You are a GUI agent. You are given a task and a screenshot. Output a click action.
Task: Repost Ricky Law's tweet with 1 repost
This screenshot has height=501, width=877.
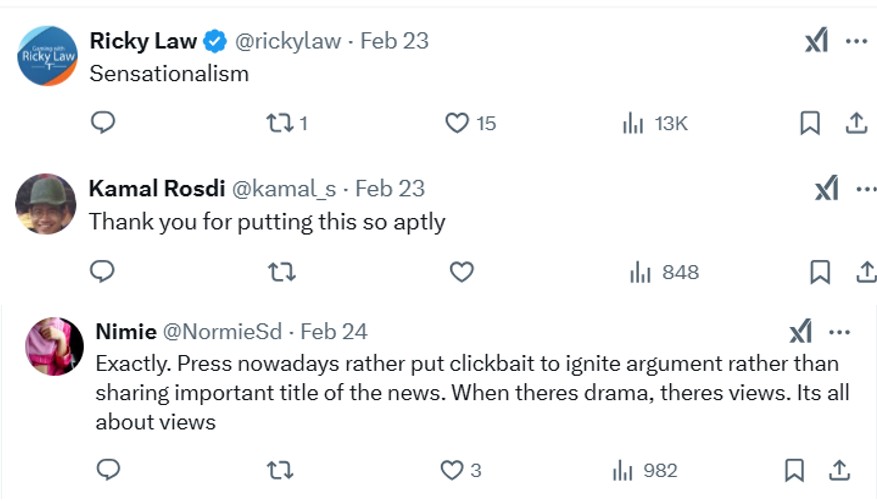pyautogui.click(x=287, y=123)
